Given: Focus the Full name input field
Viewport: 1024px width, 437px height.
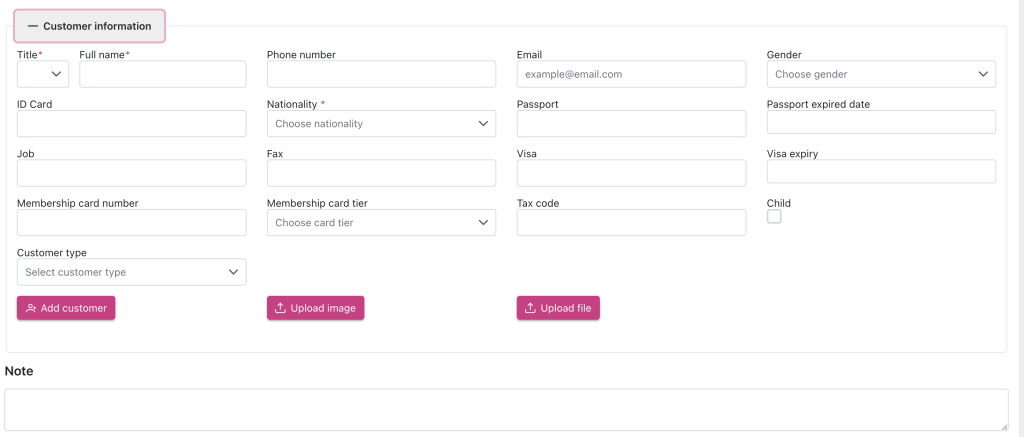Looking at the screenshot, I should click(x=162, y=74).
